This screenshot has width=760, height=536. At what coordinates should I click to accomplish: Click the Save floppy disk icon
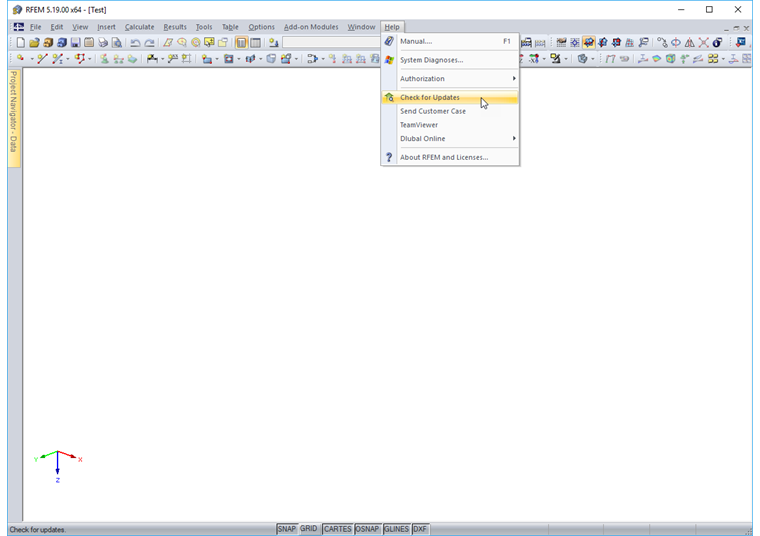tap(75, 43)
